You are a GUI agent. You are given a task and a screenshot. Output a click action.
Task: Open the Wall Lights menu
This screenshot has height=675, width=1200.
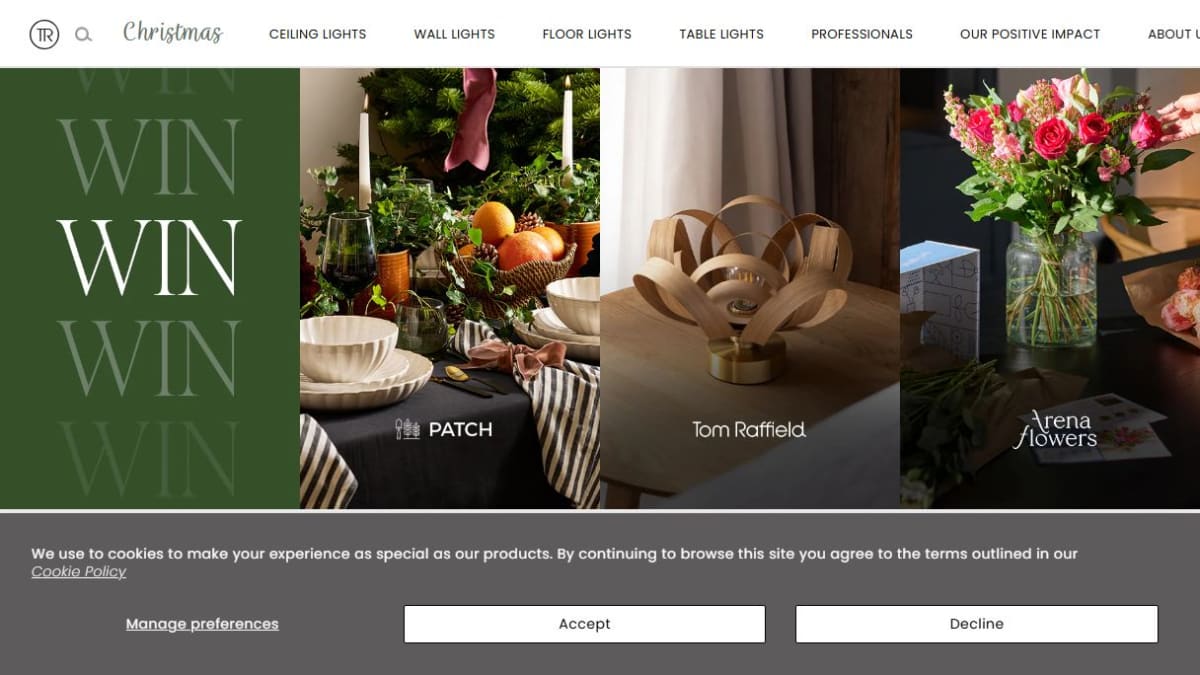pos(454,34)
